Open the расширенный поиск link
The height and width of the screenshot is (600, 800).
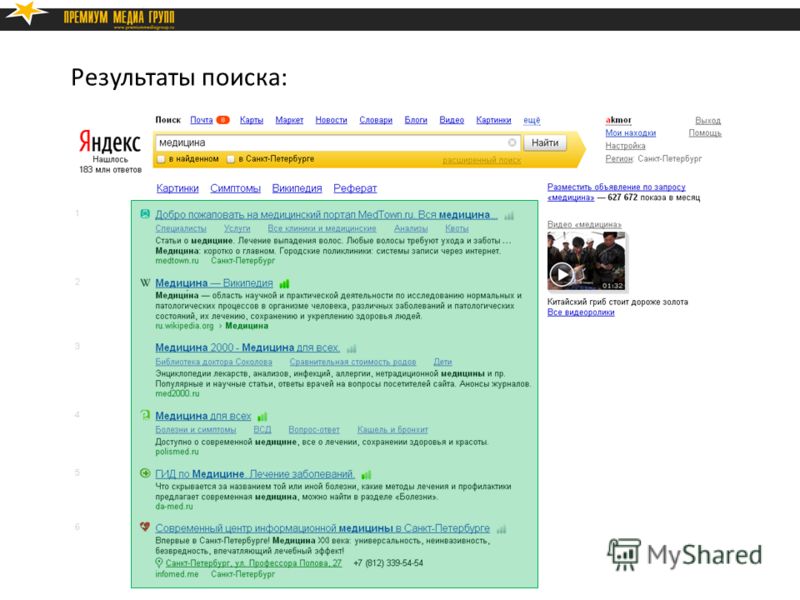click(x=482, y=160)
